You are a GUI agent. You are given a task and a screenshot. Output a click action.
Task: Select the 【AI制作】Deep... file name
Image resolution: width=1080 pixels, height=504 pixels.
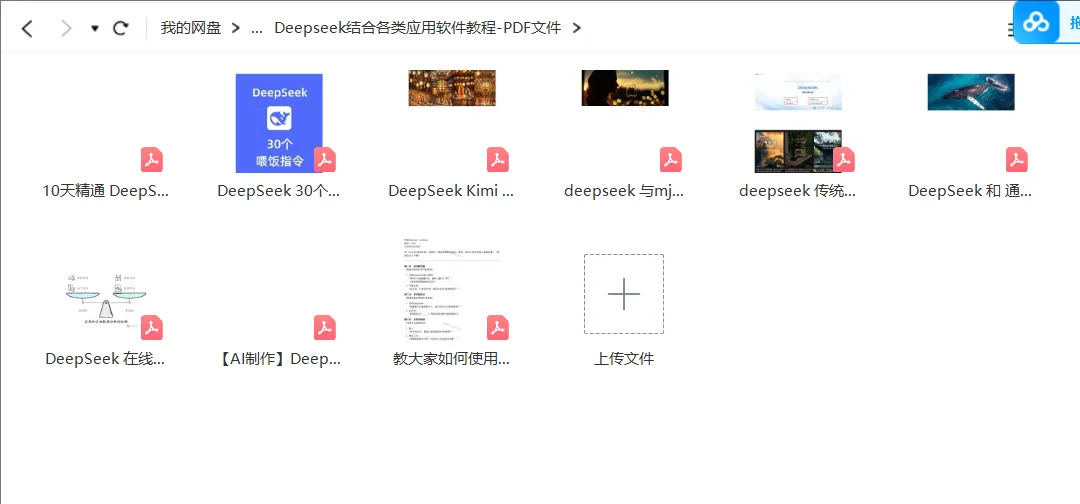pos(279,359)
